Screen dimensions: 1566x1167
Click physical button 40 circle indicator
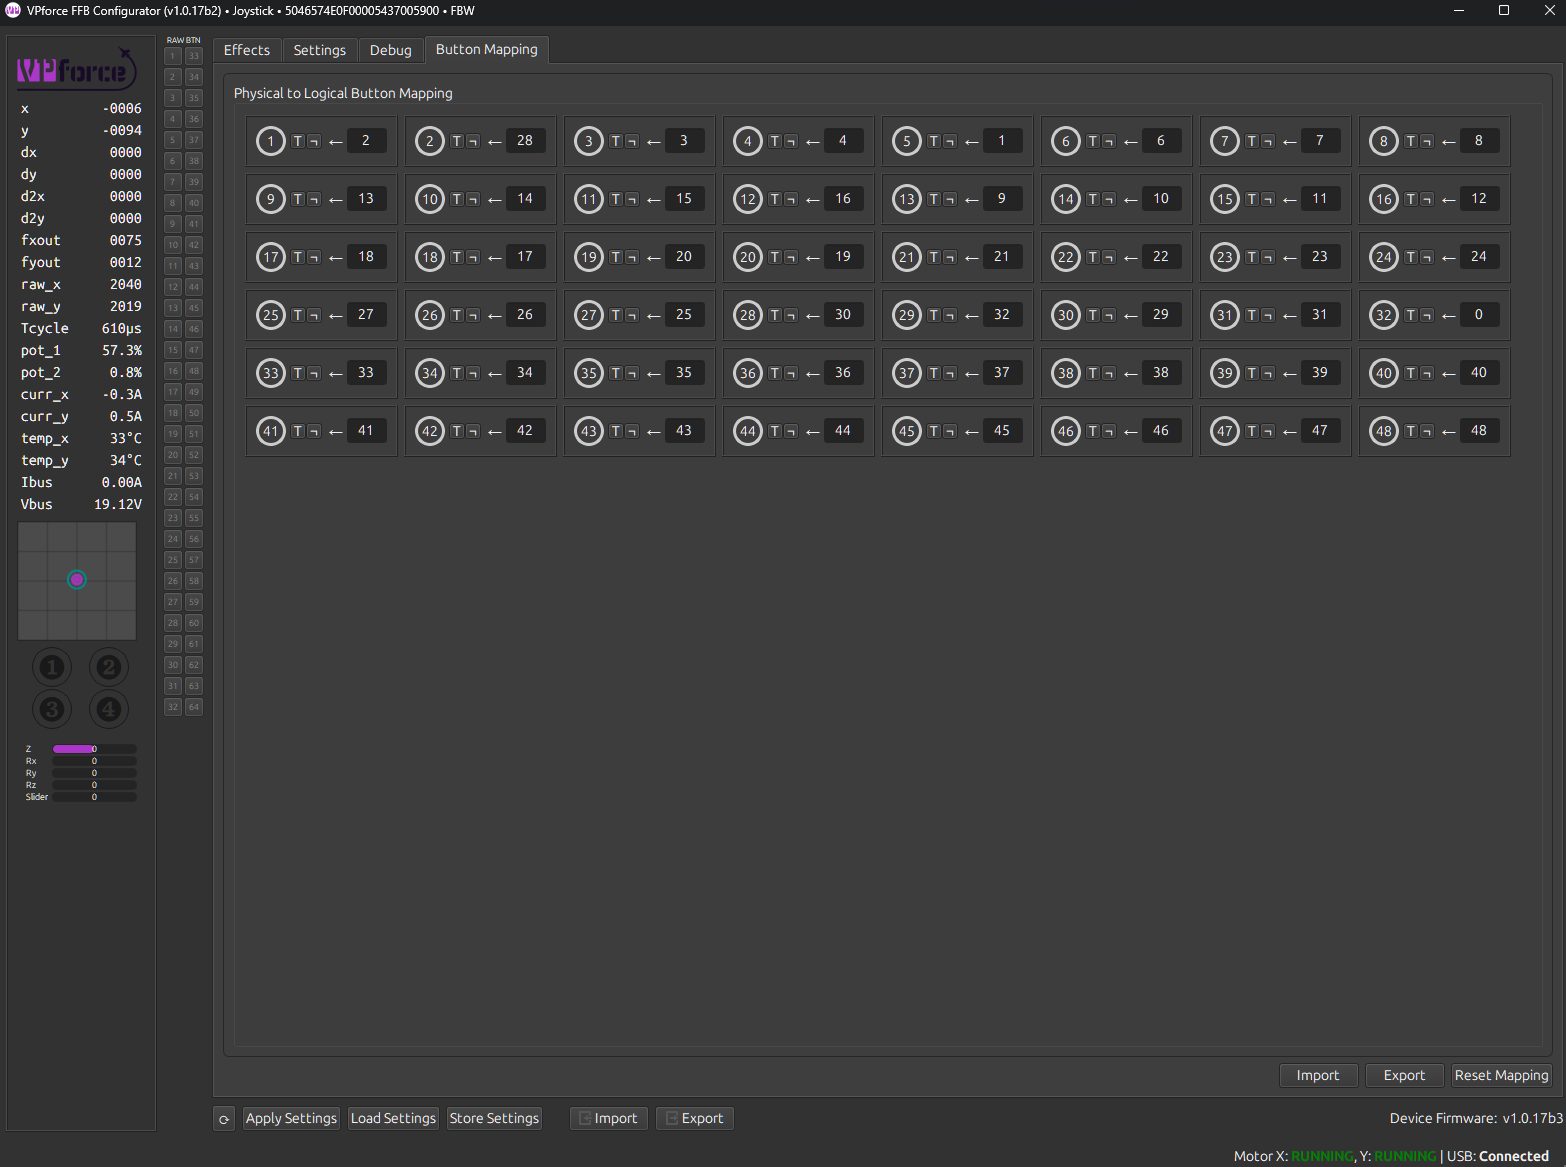pyautogui.click(x=1384, y=373)
